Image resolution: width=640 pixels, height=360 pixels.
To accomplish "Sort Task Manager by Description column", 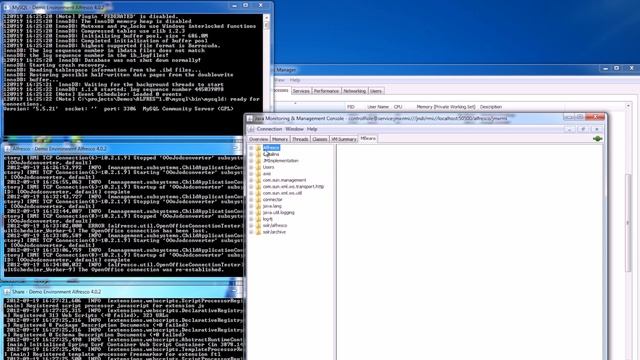I will [491, 107].
